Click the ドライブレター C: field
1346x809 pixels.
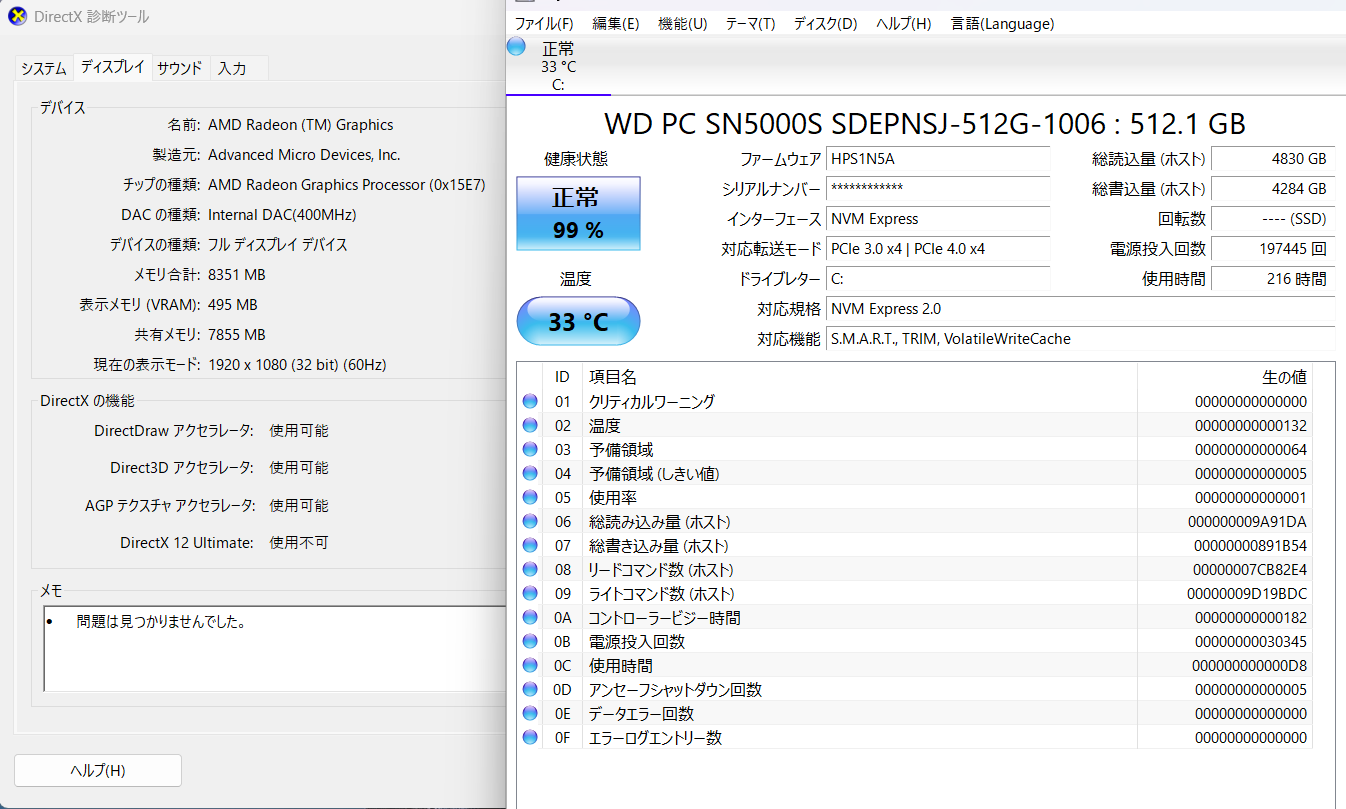tap(937, 279)
